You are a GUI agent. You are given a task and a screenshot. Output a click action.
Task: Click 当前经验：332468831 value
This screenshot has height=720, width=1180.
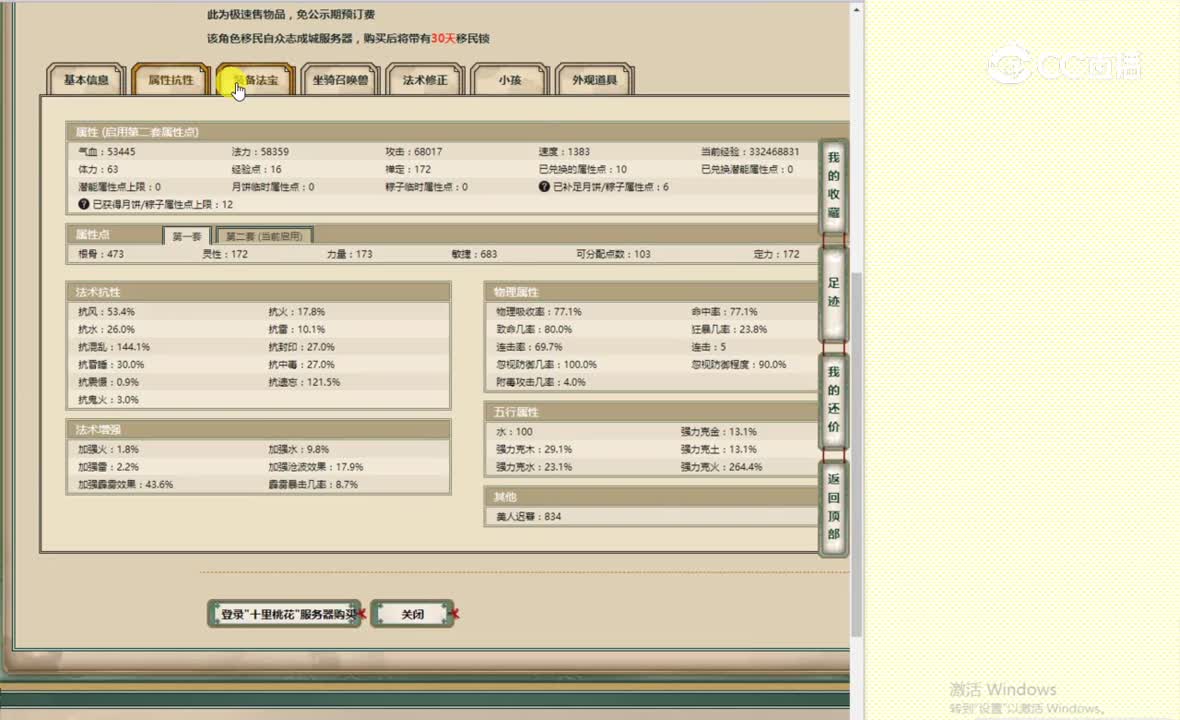(x=750, y=151)
